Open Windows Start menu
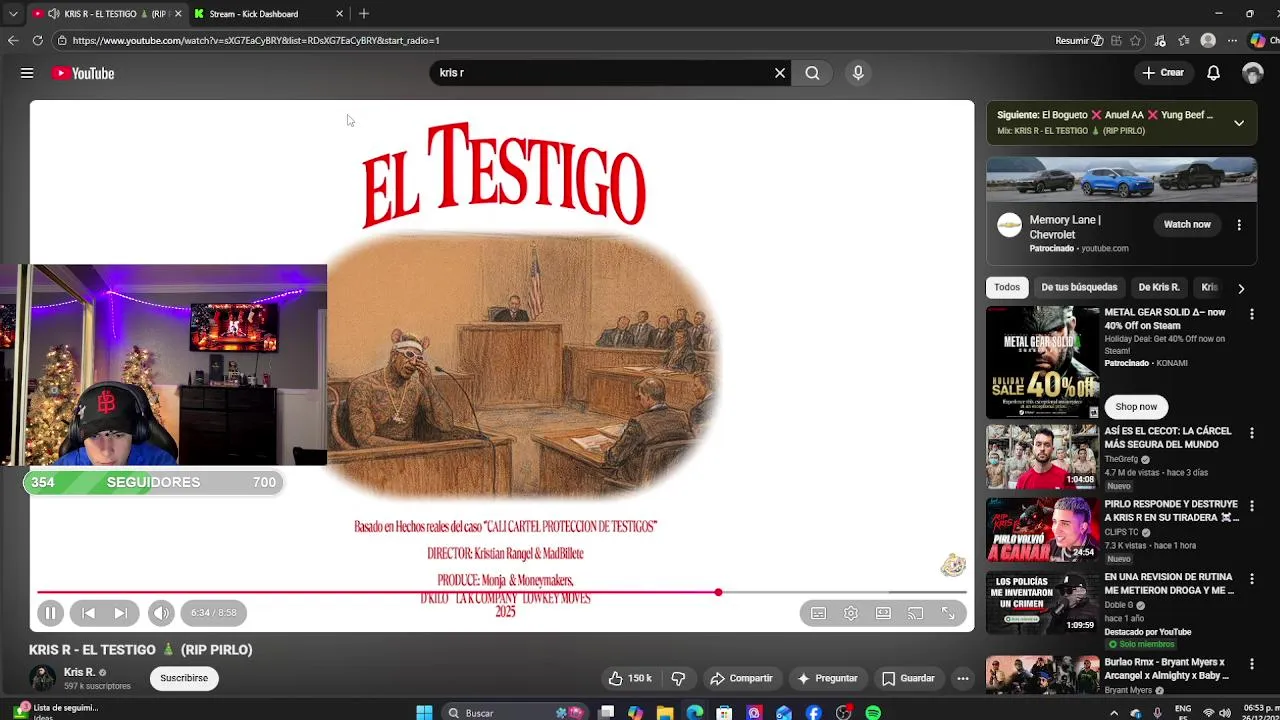This screenshot has height=720, width=1280. [424, 712]
